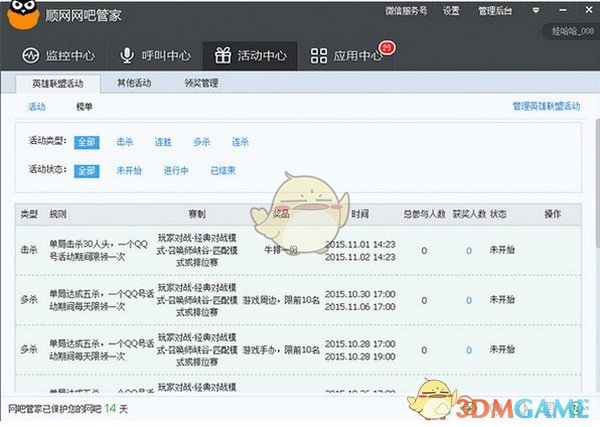Click the red notification badge on 应用中心
Screen dimensions: 600x427
pyautogui.click(x=387, y=47)
